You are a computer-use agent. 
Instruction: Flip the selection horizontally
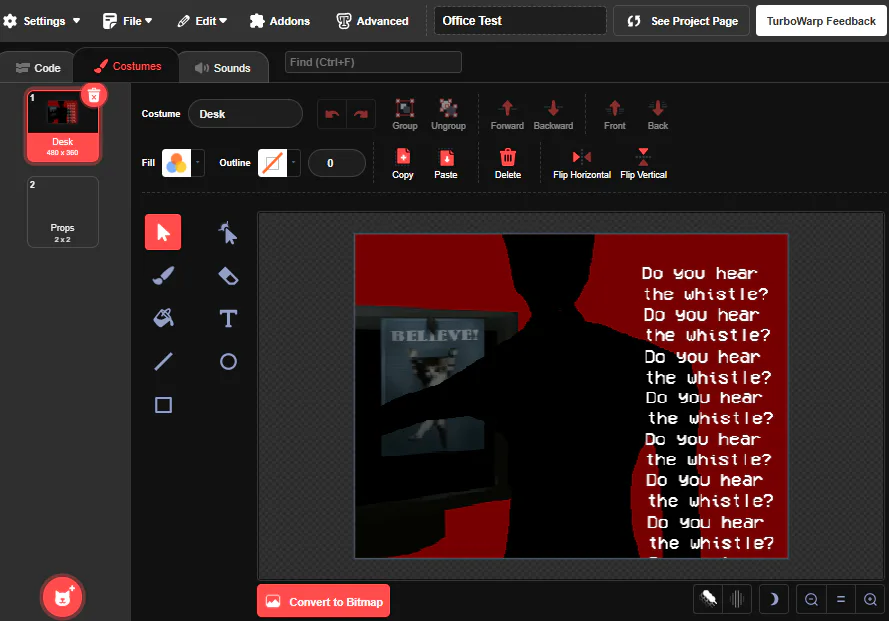(582, 163)
